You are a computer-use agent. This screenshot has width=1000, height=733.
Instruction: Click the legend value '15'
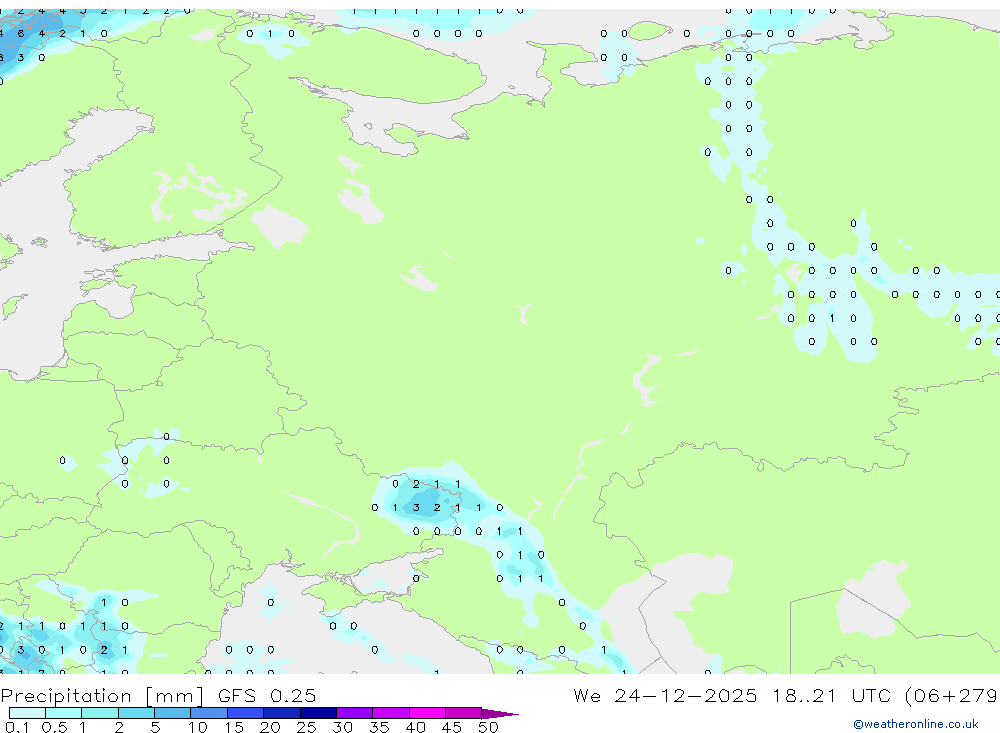tap(233, 727)
